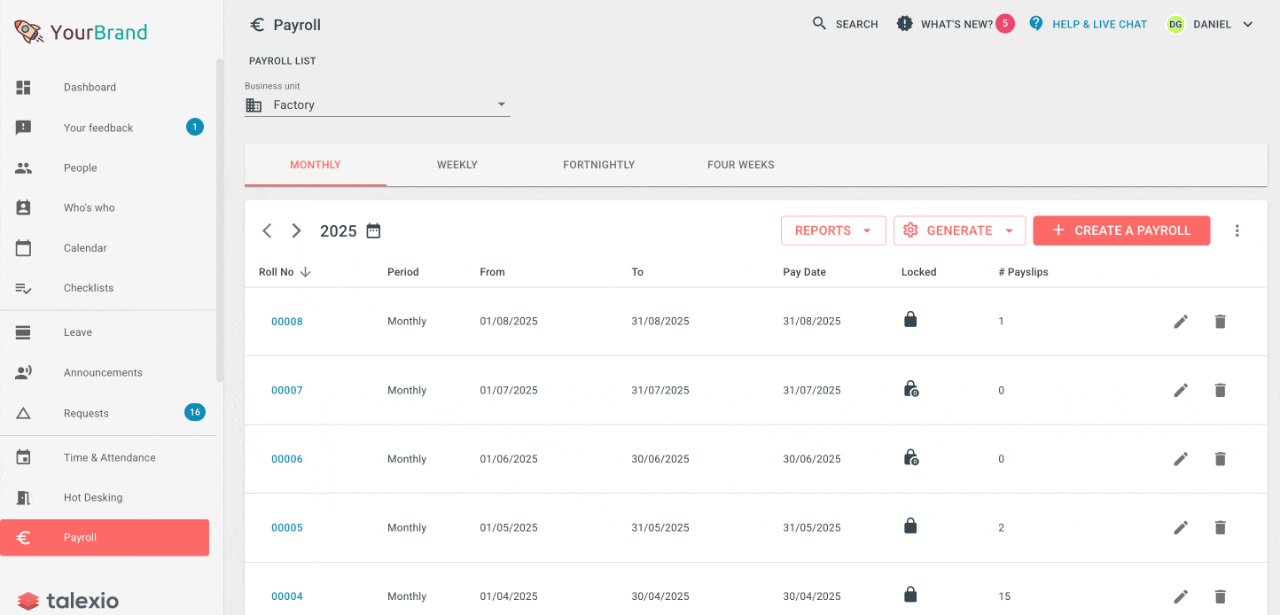Click the Pay Date column header
This screenshot has width=1280, height=615.
click(804, 272)
